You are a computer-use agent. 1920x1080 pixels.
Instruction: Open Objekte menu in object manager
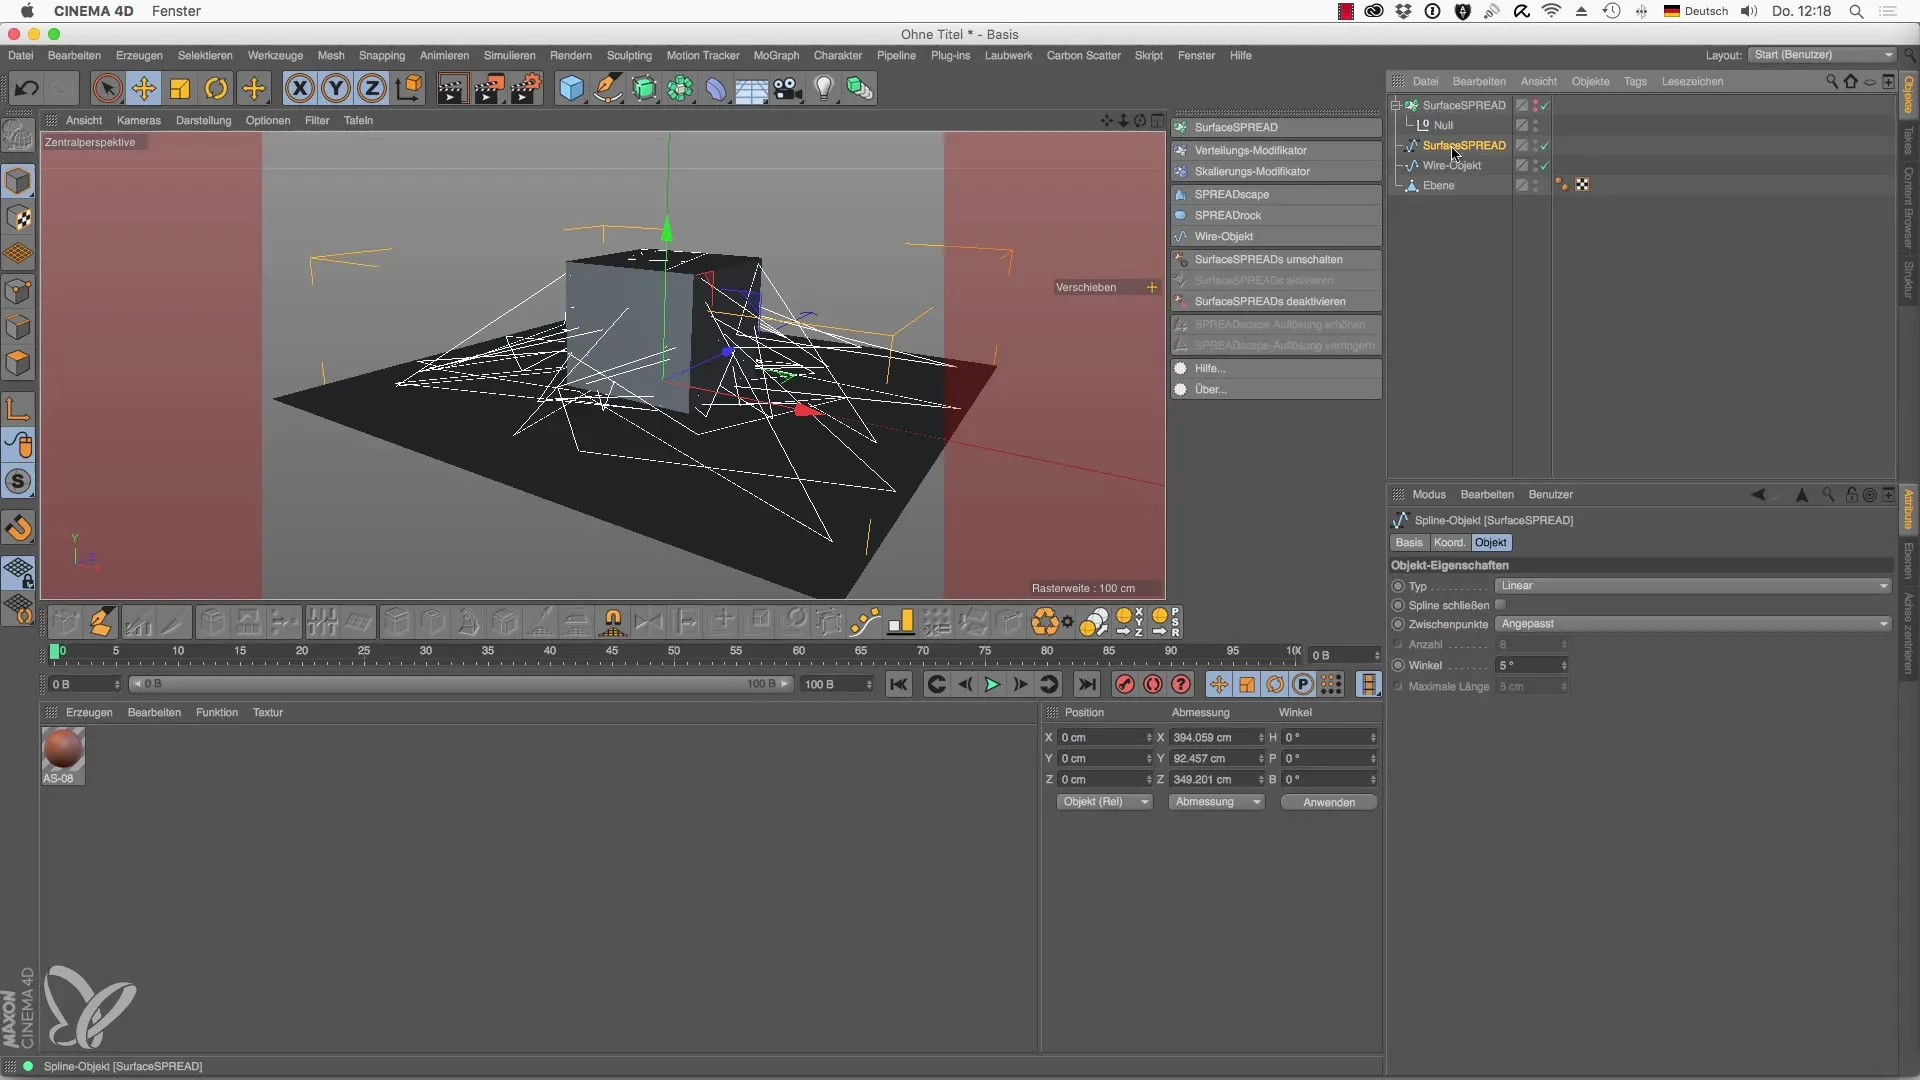pos(1590,81)
